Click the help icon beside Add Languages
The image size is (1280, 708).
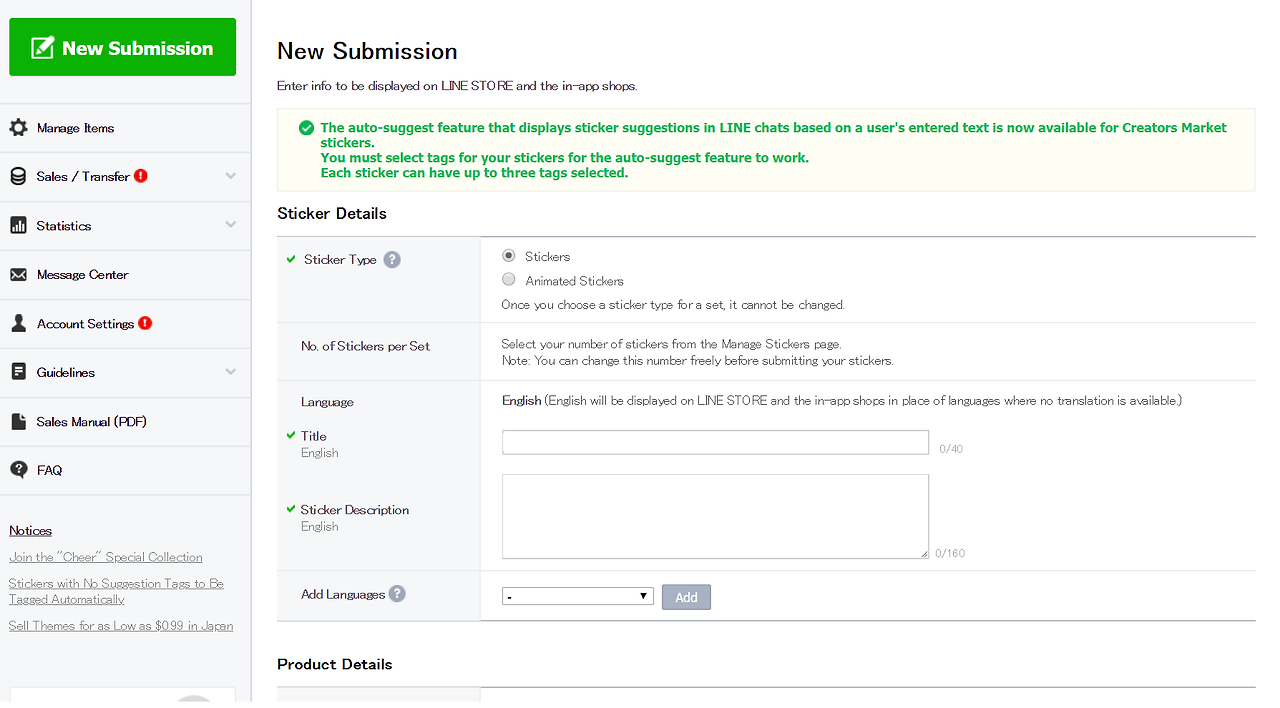[x=397, y=594]
